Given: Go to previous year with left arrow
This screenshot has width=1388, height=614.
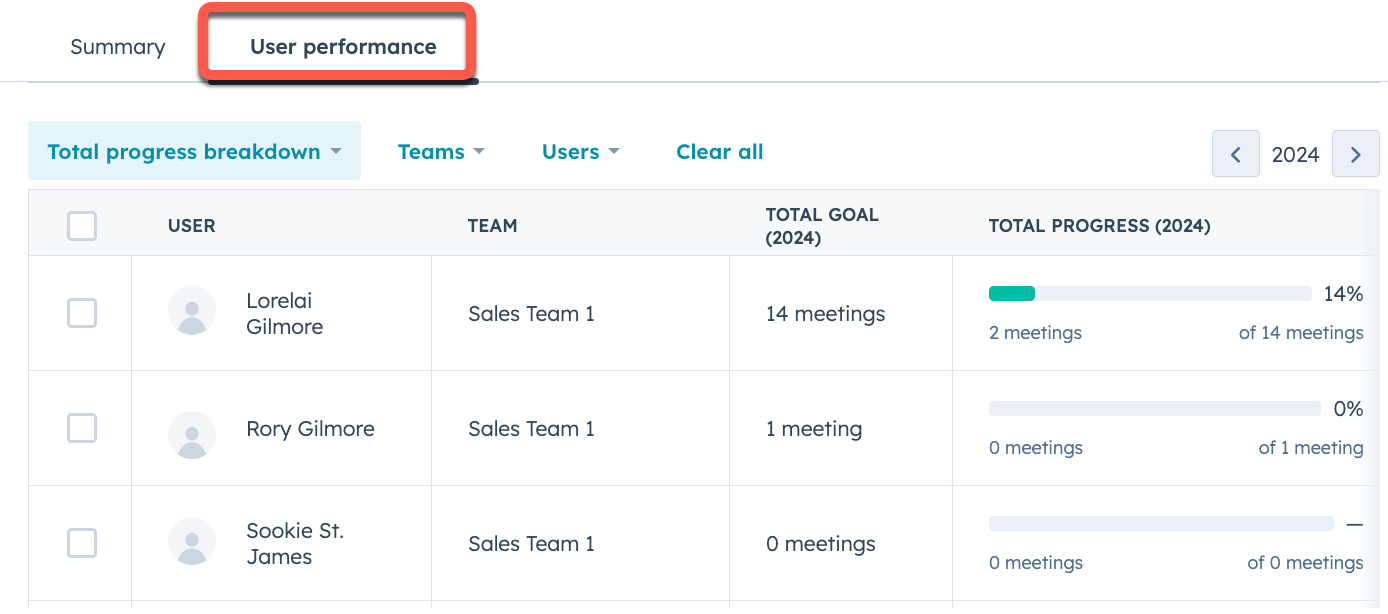Looking at the screenshot, I should tap(1235, 154).
